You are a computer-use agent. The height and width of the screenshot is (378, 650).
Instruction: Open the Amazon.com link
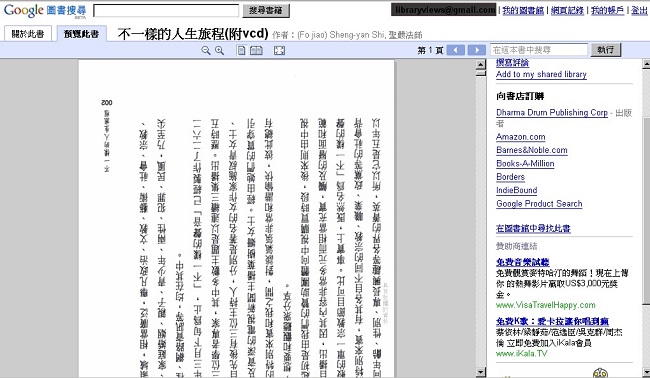(x=521, y=137)
